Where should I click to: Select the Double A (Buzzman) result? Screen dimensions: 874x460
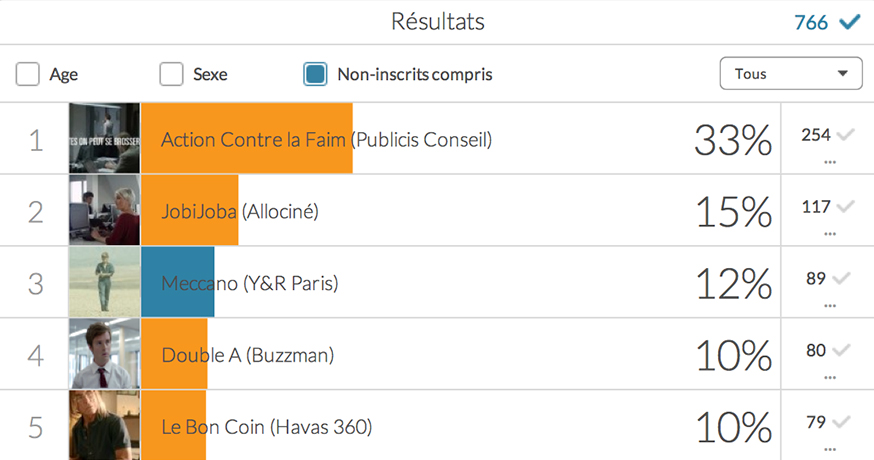click(247, 355)
